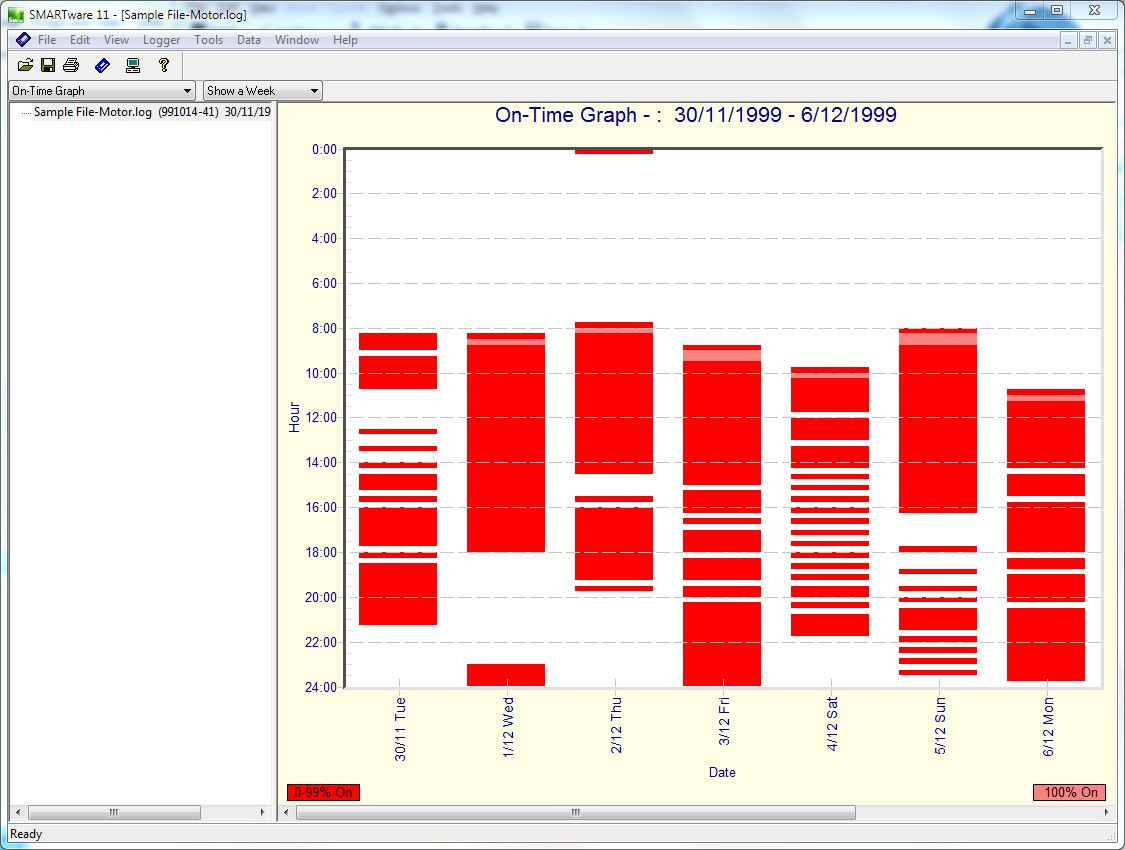1125x850 pixels.
Task: Click the 0-99% On red legend swatch
Action: pos(324,792)
